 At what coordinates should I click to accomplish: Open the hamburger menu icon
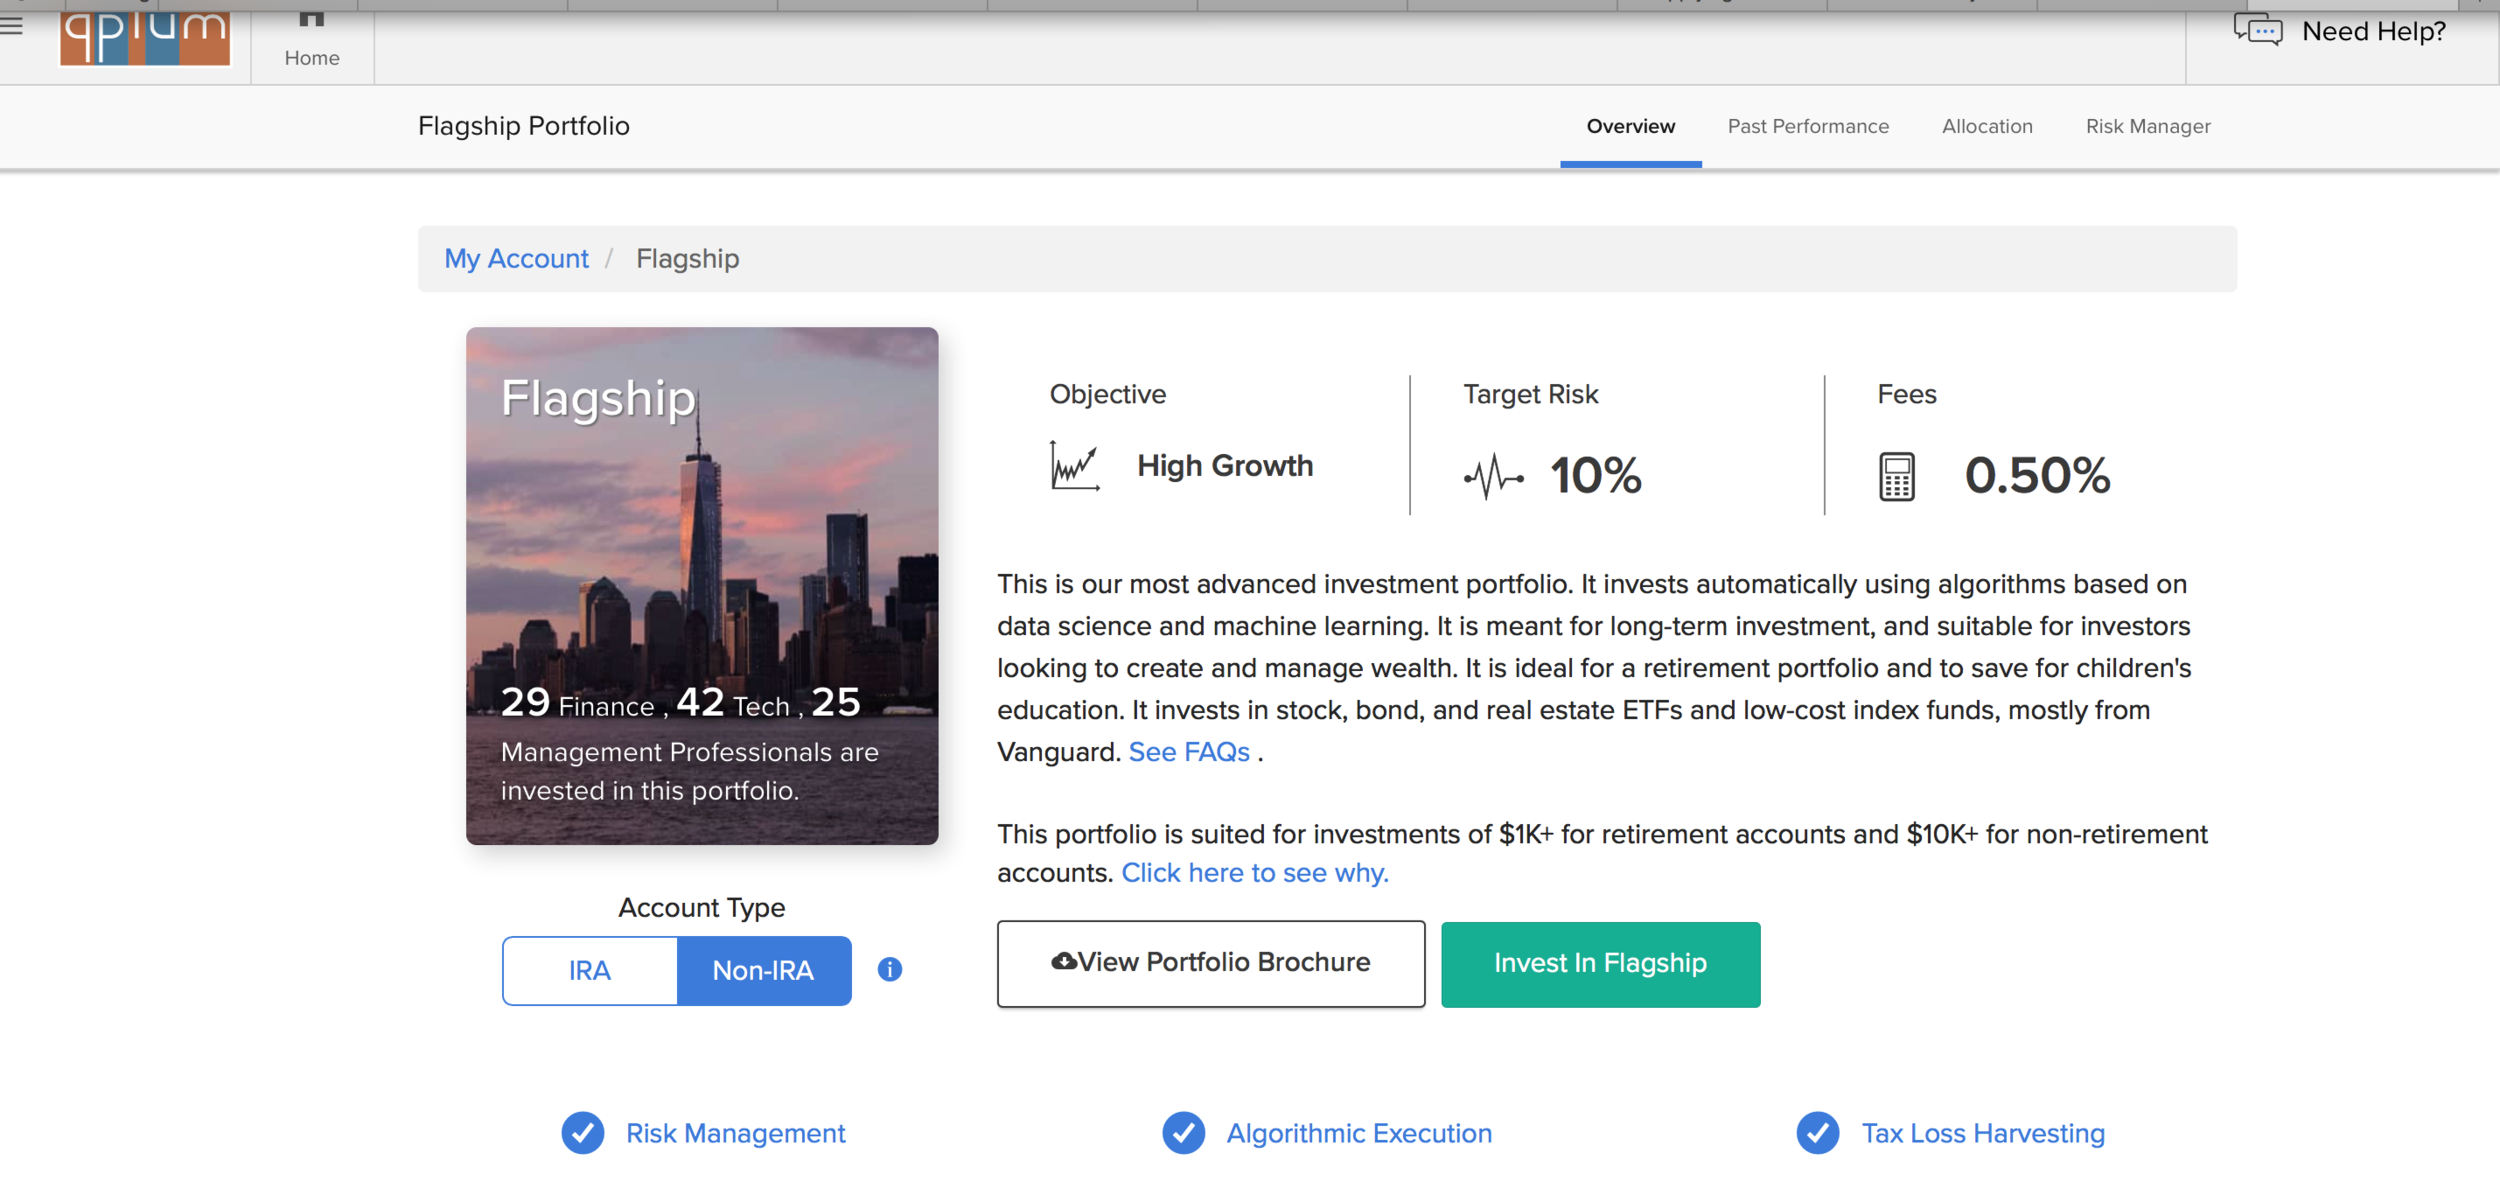pos(11,25)
